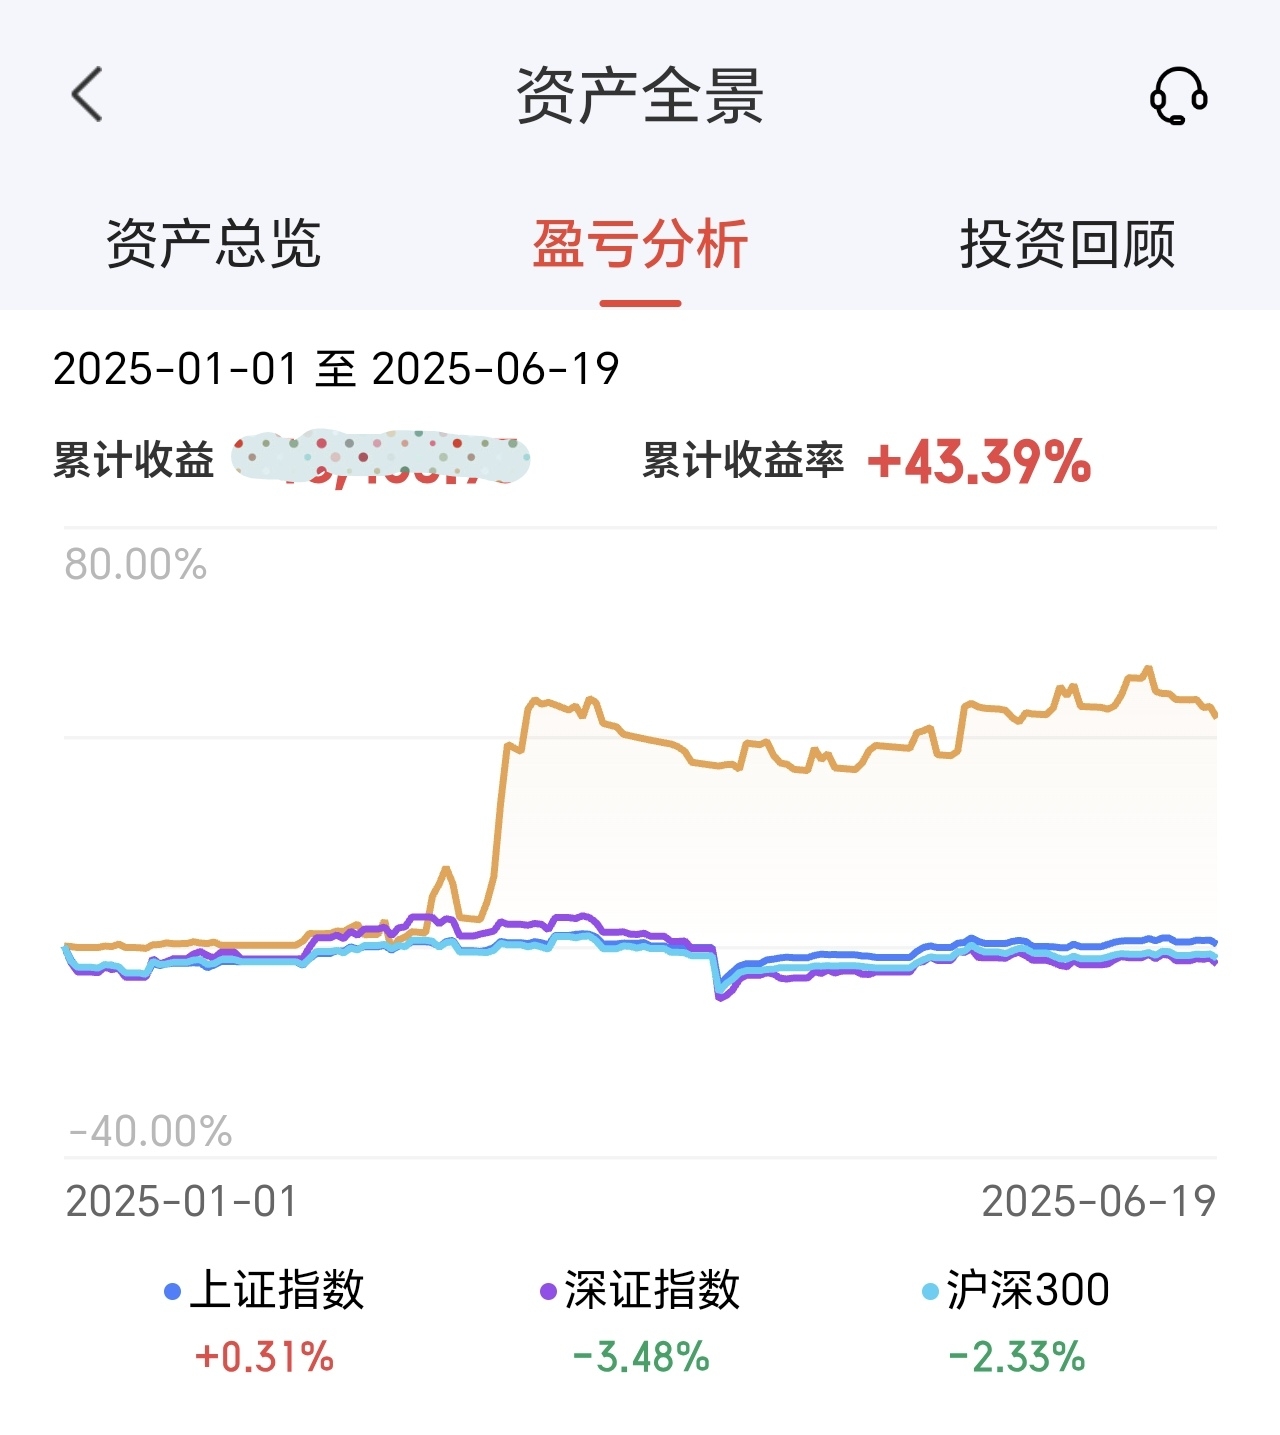Click the orange portfolio curve peak
This screenshot has width=1280, height=1435.
(1148, 669)
